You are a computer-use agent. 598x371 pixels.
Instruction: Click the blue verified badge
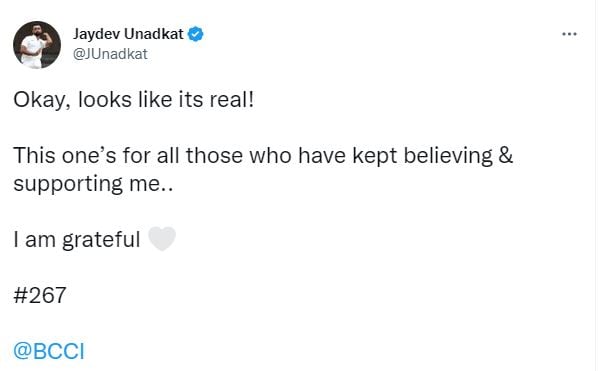click(x=196, y=34)
